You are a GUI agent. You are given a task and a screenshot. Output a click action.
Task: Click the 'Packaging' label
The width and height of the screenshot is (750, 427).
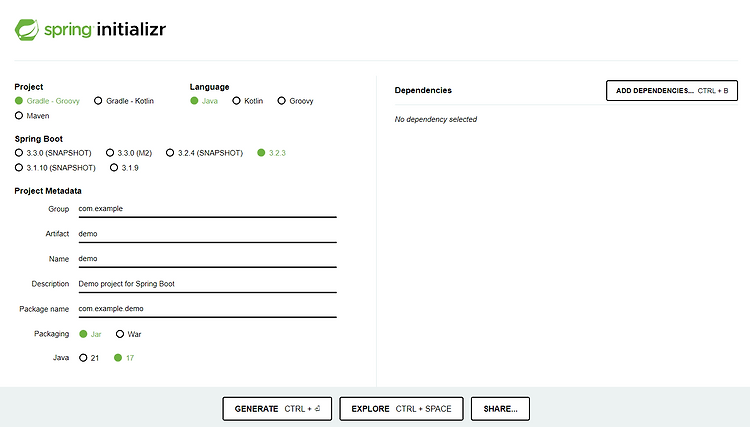(x=51, y=334)
